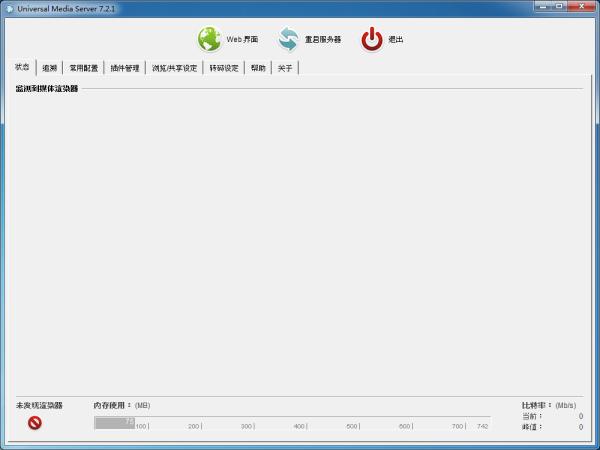Open the 帮助 tab

tap(258, 68)
